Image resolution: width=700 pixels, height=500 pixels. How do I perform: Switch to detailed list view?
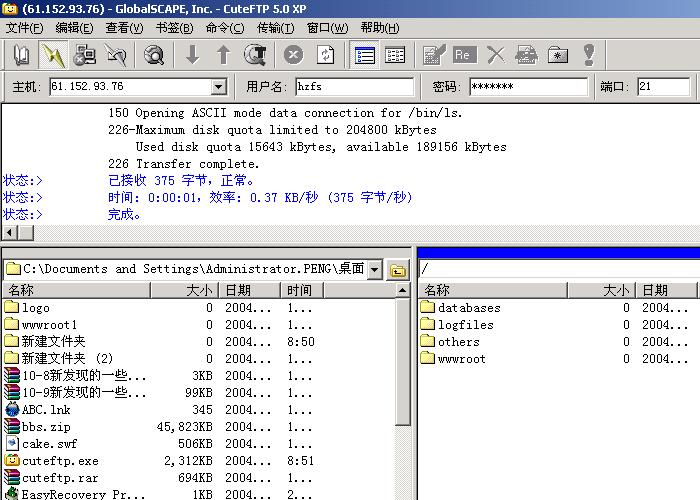[364, 55]
